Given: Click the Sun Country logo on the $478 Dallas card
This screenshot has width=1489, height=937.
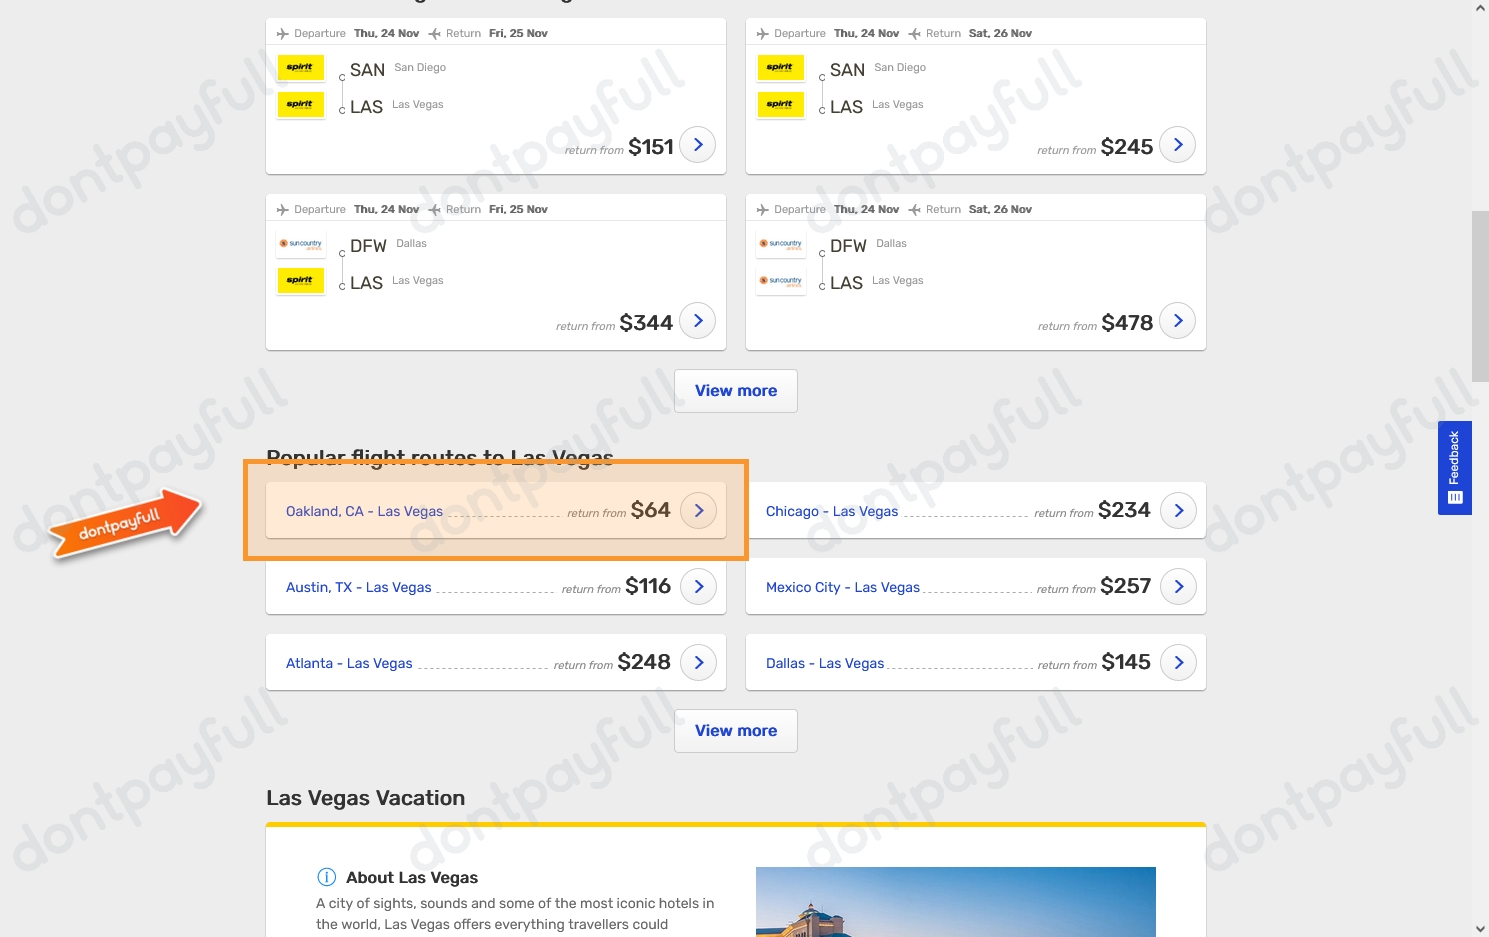Looking at the screenshot, I should point(780,244).
